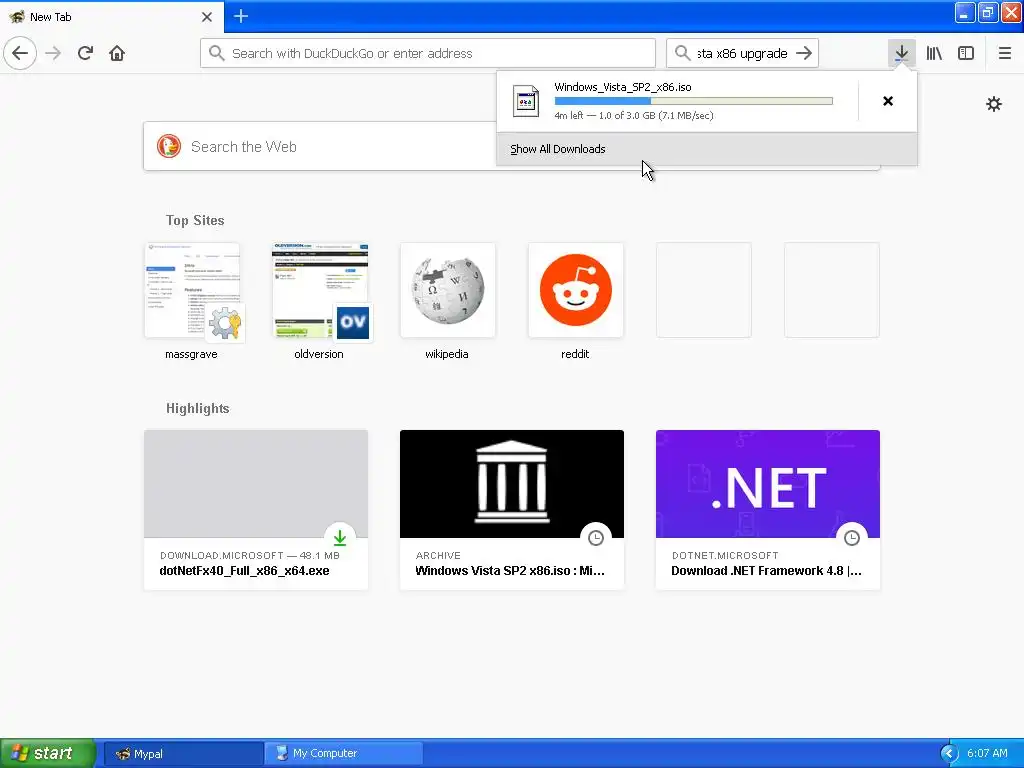Click the DOWNLOAD.MICROSOFT — 48.1 MB source text
The height and width of the screenshot is (768, 1024).
point(250,555)
